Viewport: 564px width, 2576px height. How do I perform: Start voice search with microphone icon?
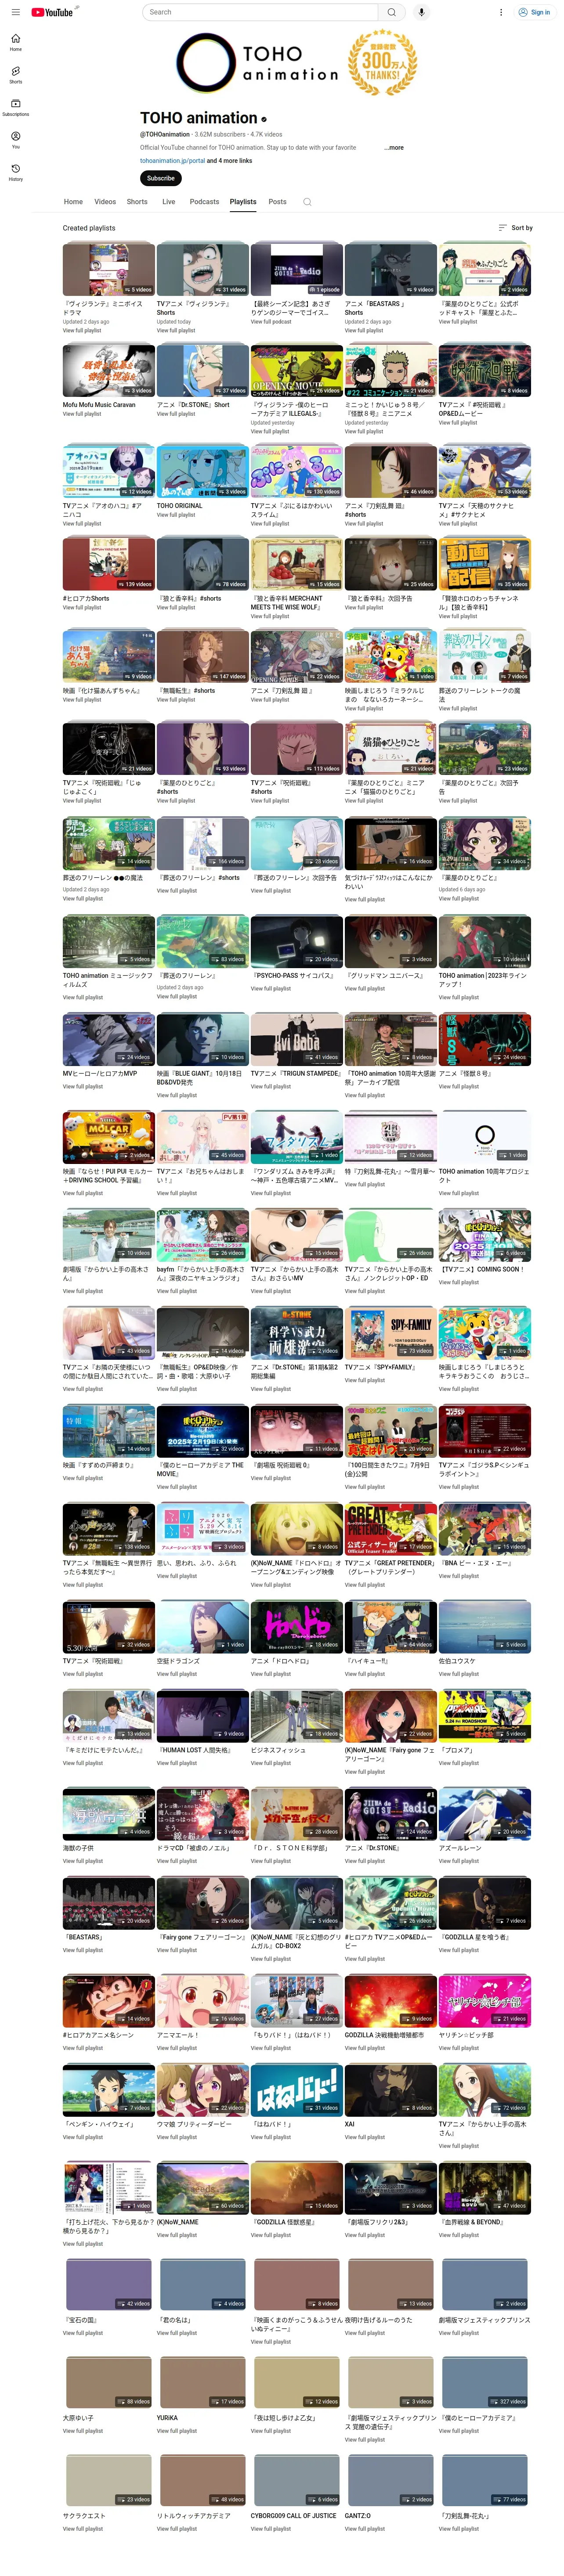pyautogui.click(x=422, y=12)
